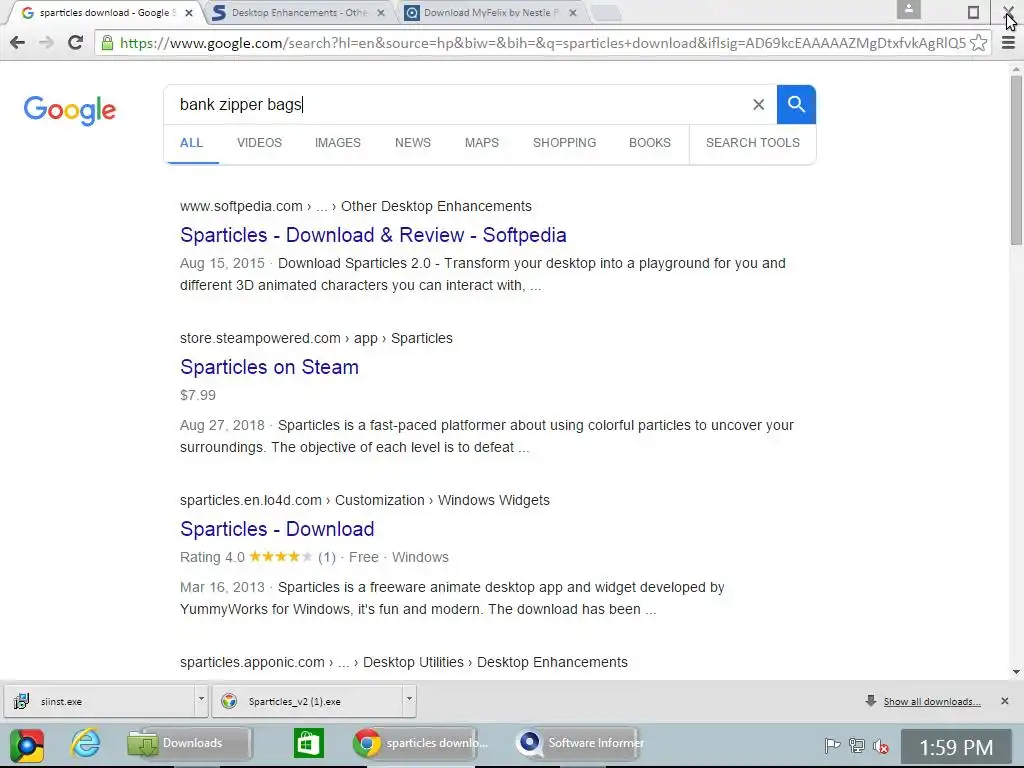This screenshot has width=1024, height=768.
Task: Open the Downloads folder taskbar button
Action: pyautogui.click(x=189, y=743)
